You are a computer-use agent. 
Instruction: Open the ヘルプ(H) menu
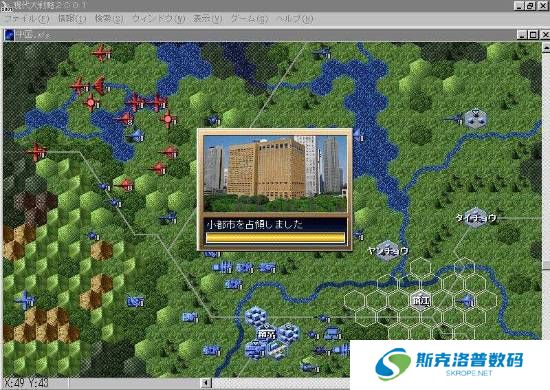295,19
